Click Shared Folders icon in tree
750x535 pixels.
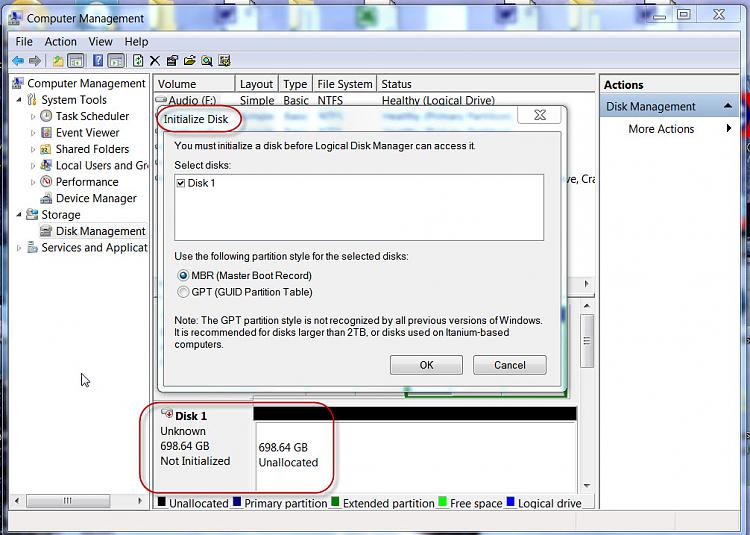[46, 149]
